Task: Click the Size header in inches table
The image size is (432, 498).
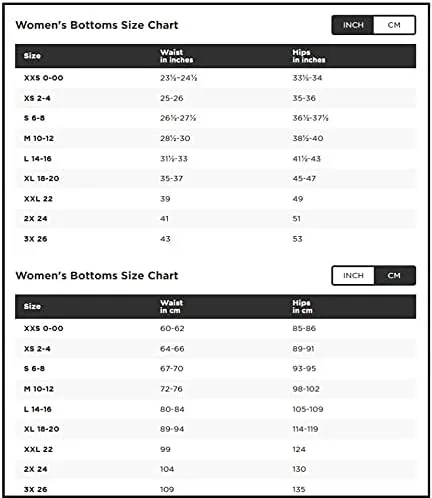Action: 32,56
